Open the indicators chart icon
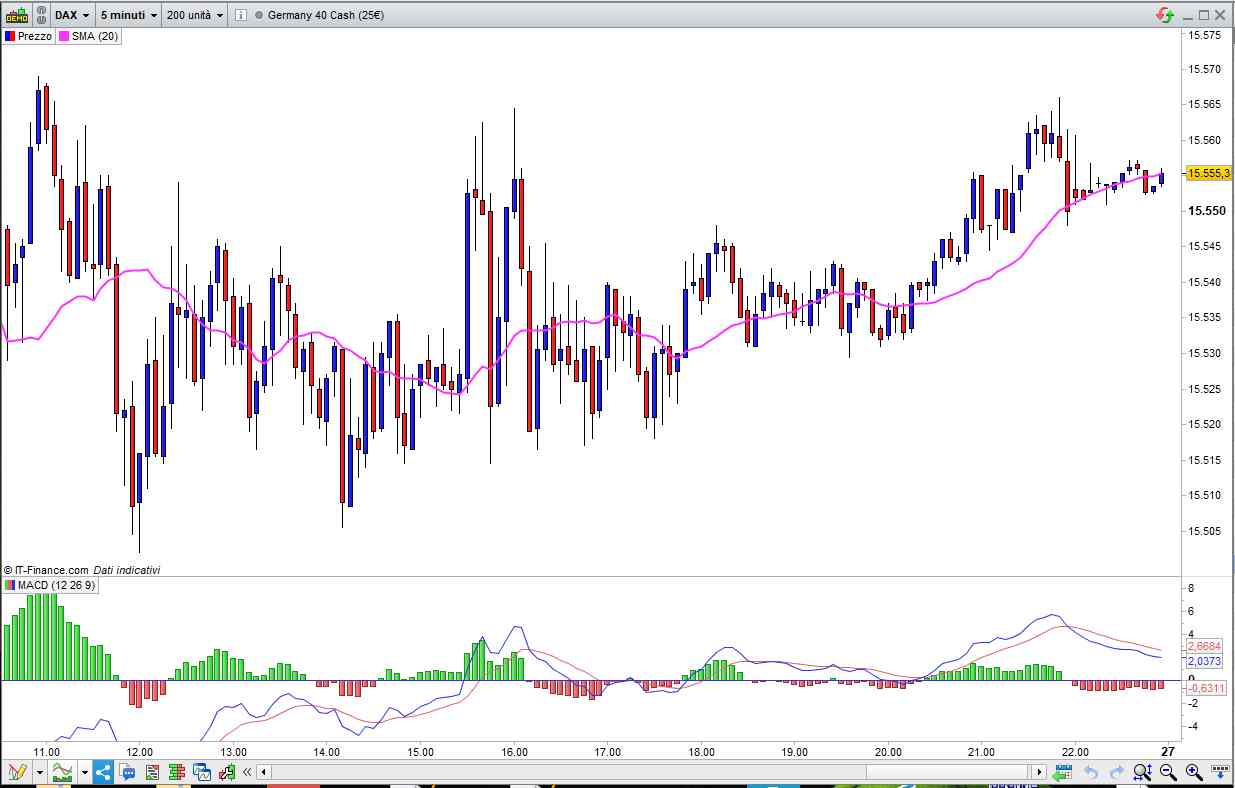 click(63, 772)
